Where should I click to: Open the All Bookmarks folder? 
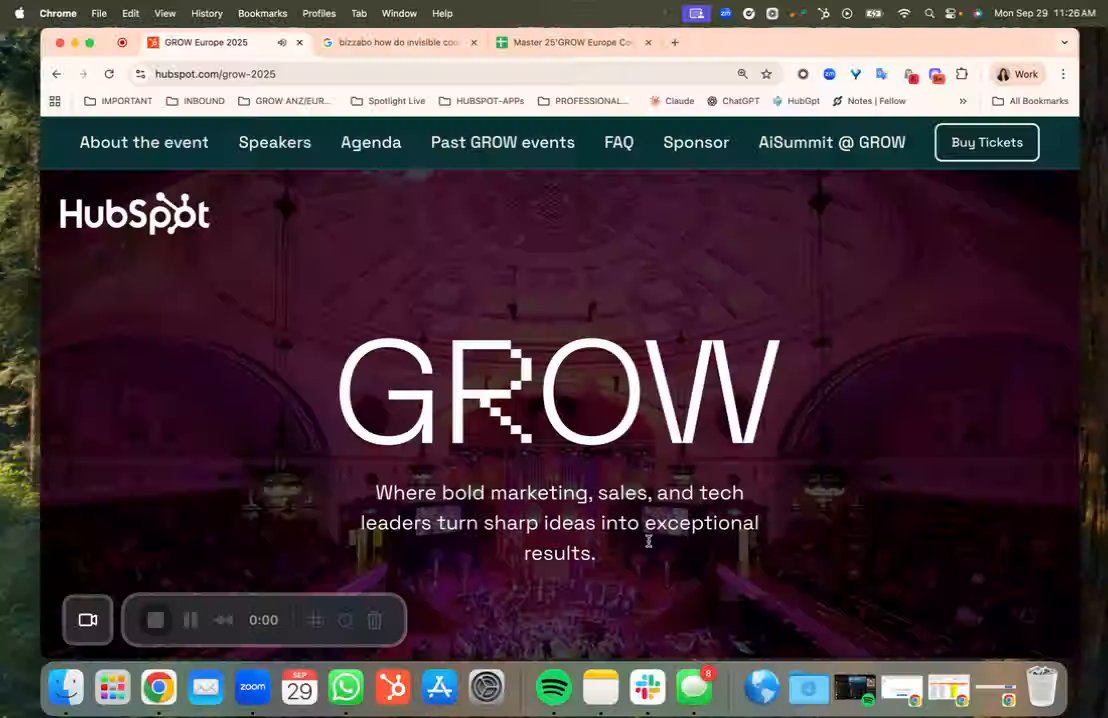1030,101
